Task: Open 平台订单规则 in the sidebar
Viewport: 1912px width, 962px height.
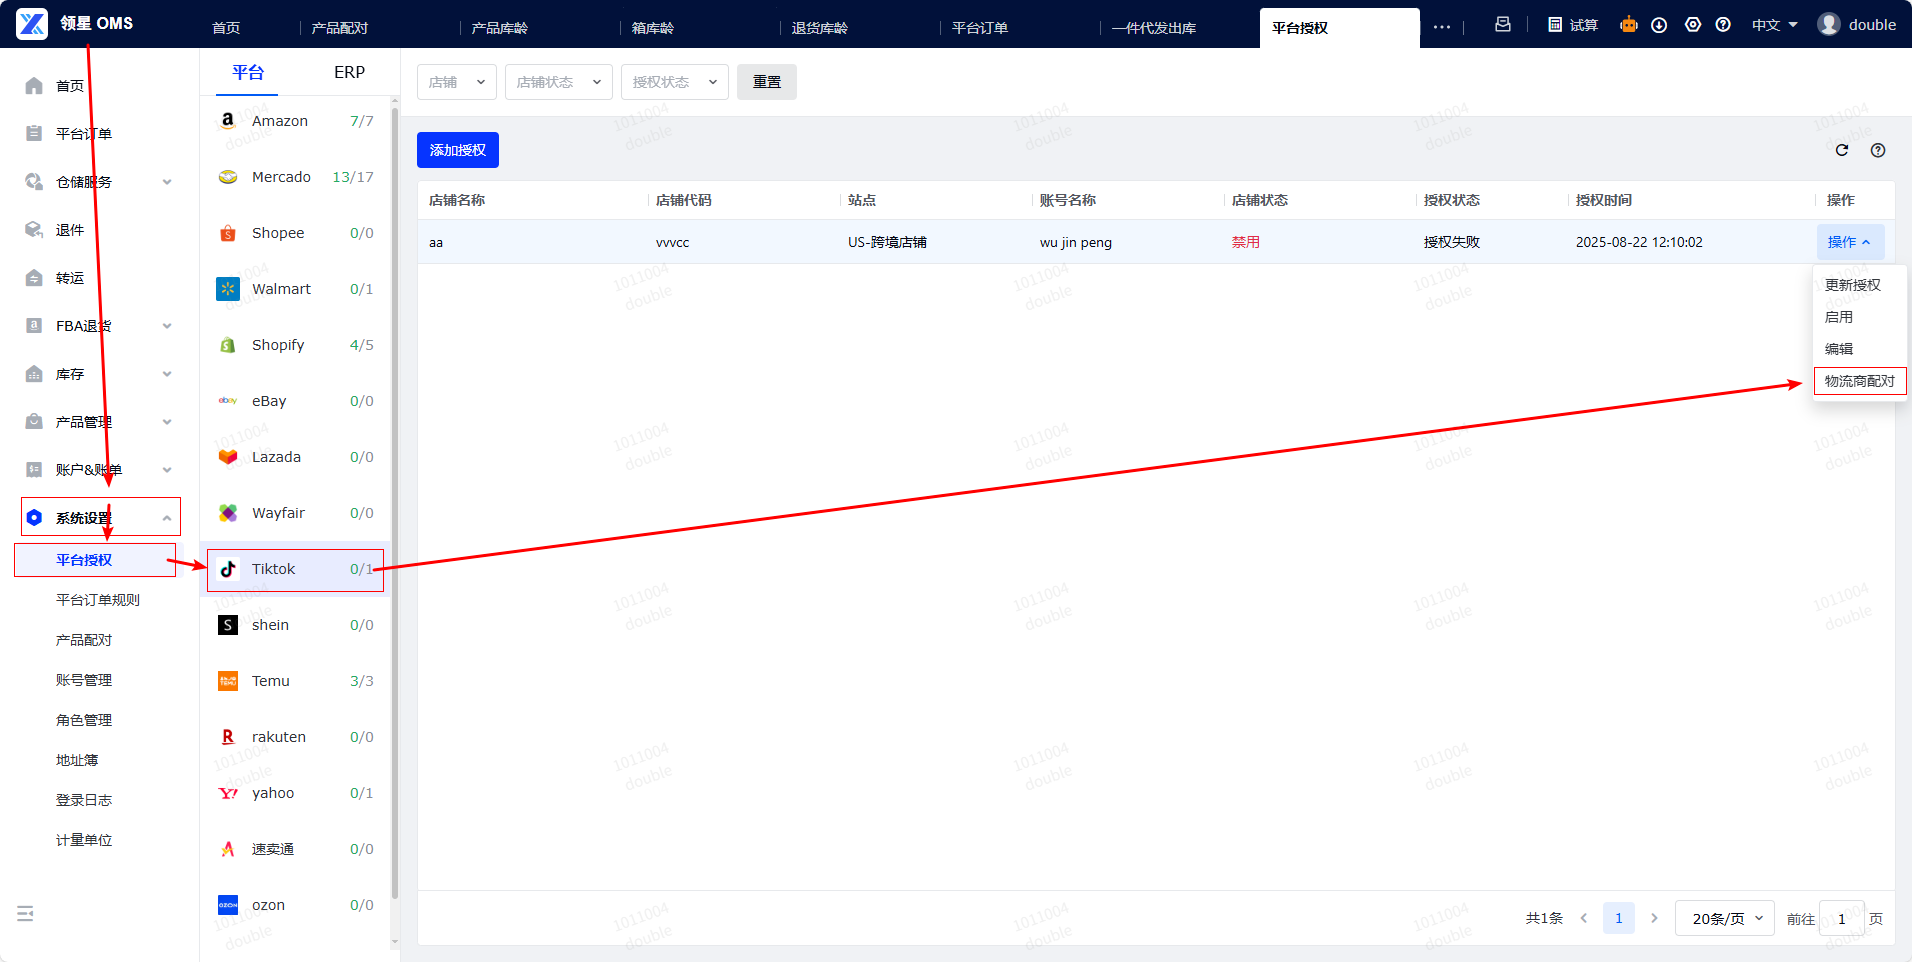Action: (98, 600)
